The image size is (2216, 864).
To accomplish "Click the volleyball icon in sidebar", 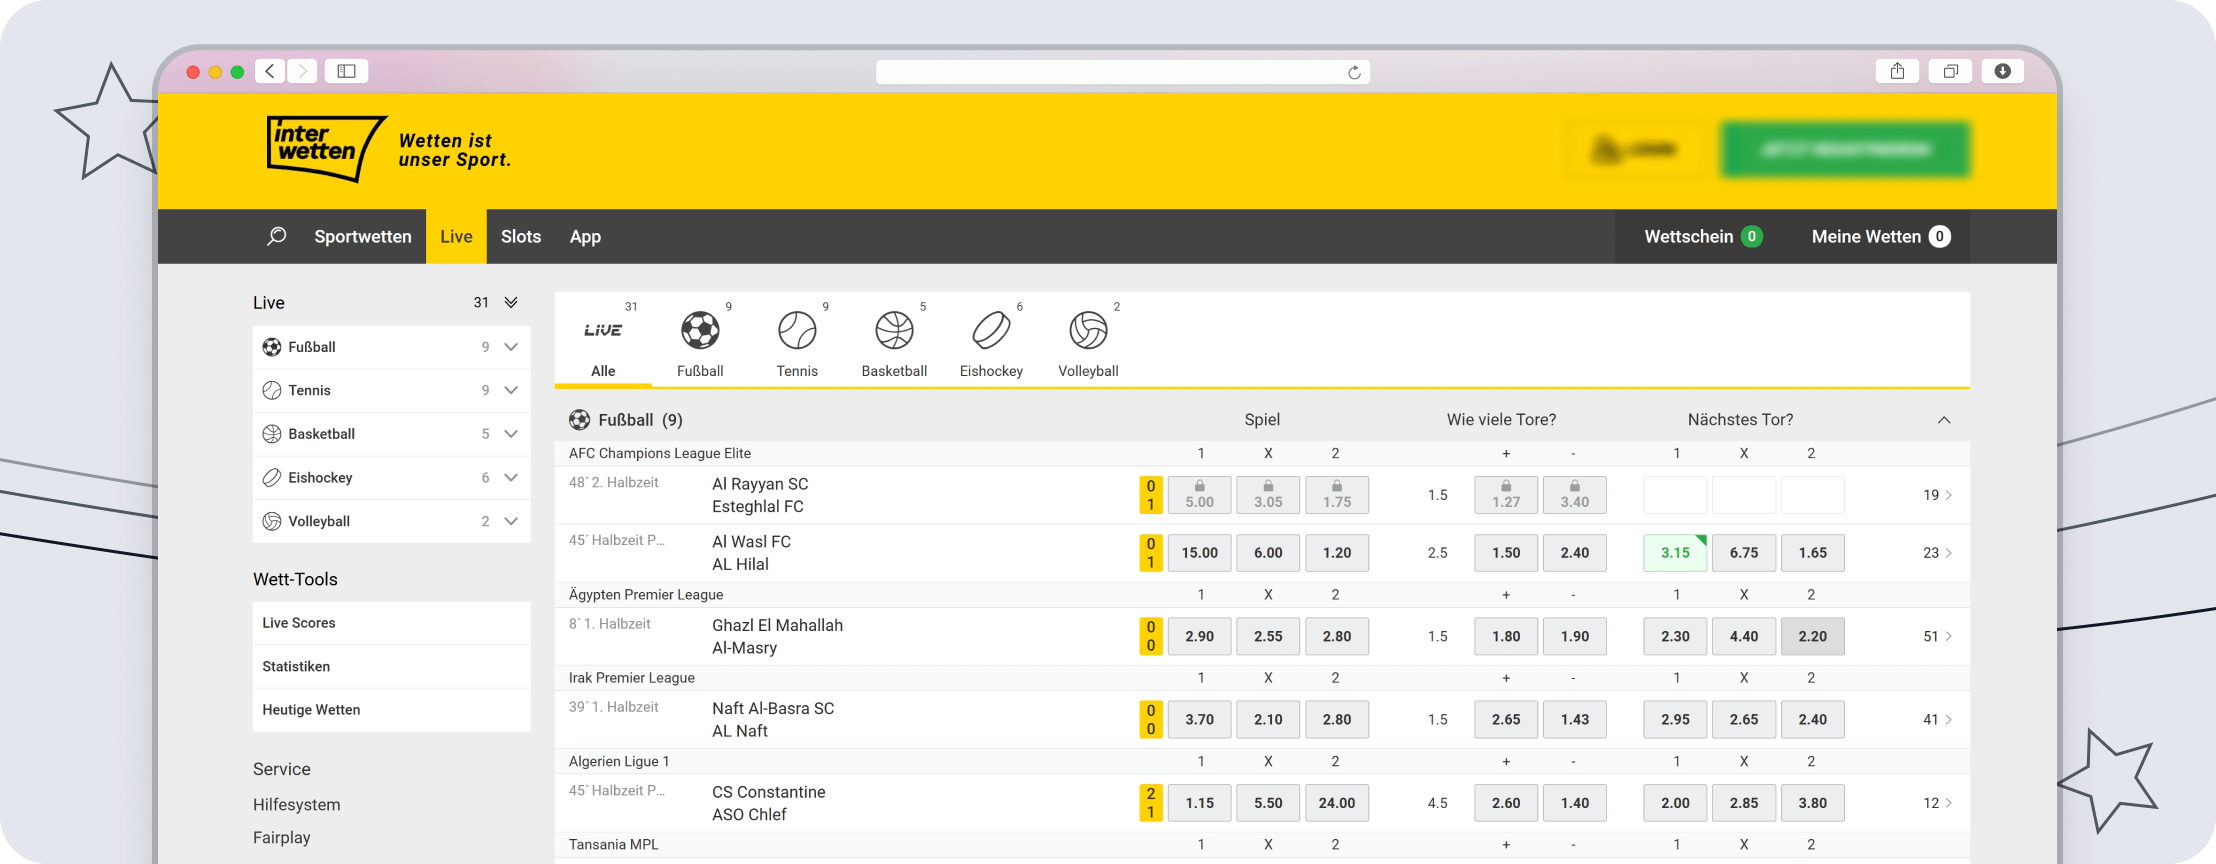I will (272, 521).
